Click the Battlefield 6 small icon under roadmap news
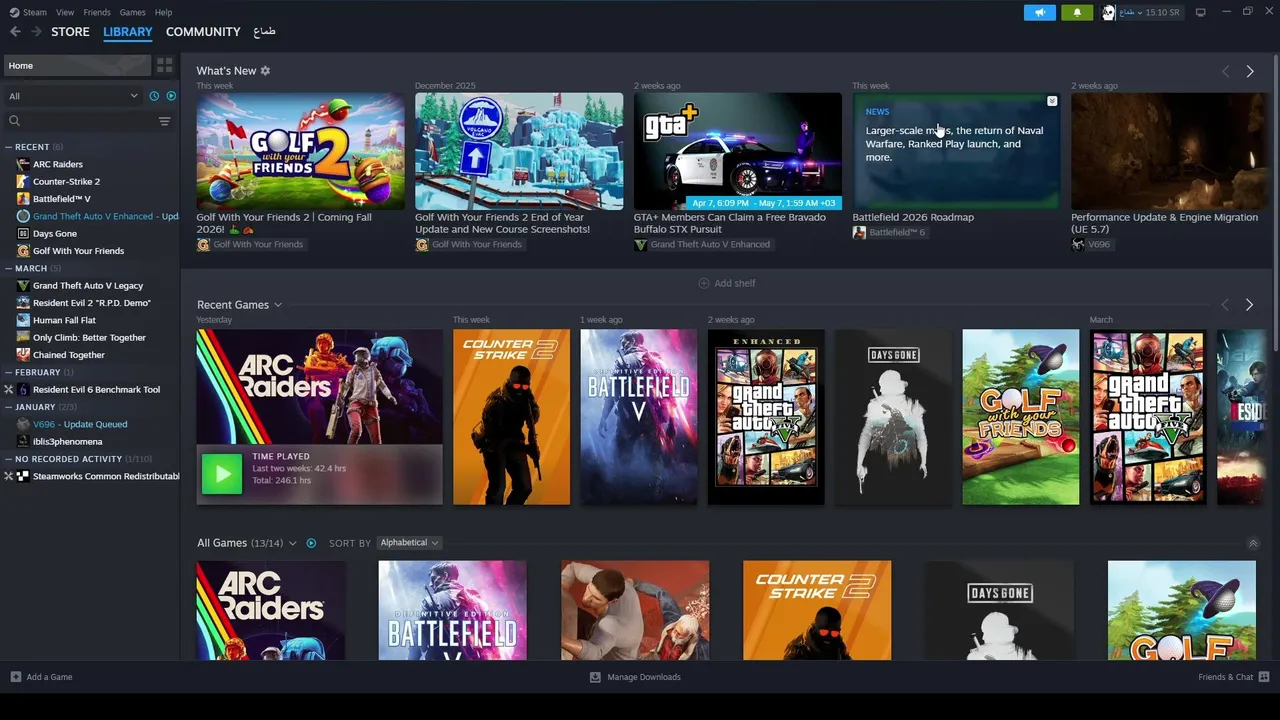The width and height of the screenshot is (1280, 720). pyautogui.click(x=859, y=232)
